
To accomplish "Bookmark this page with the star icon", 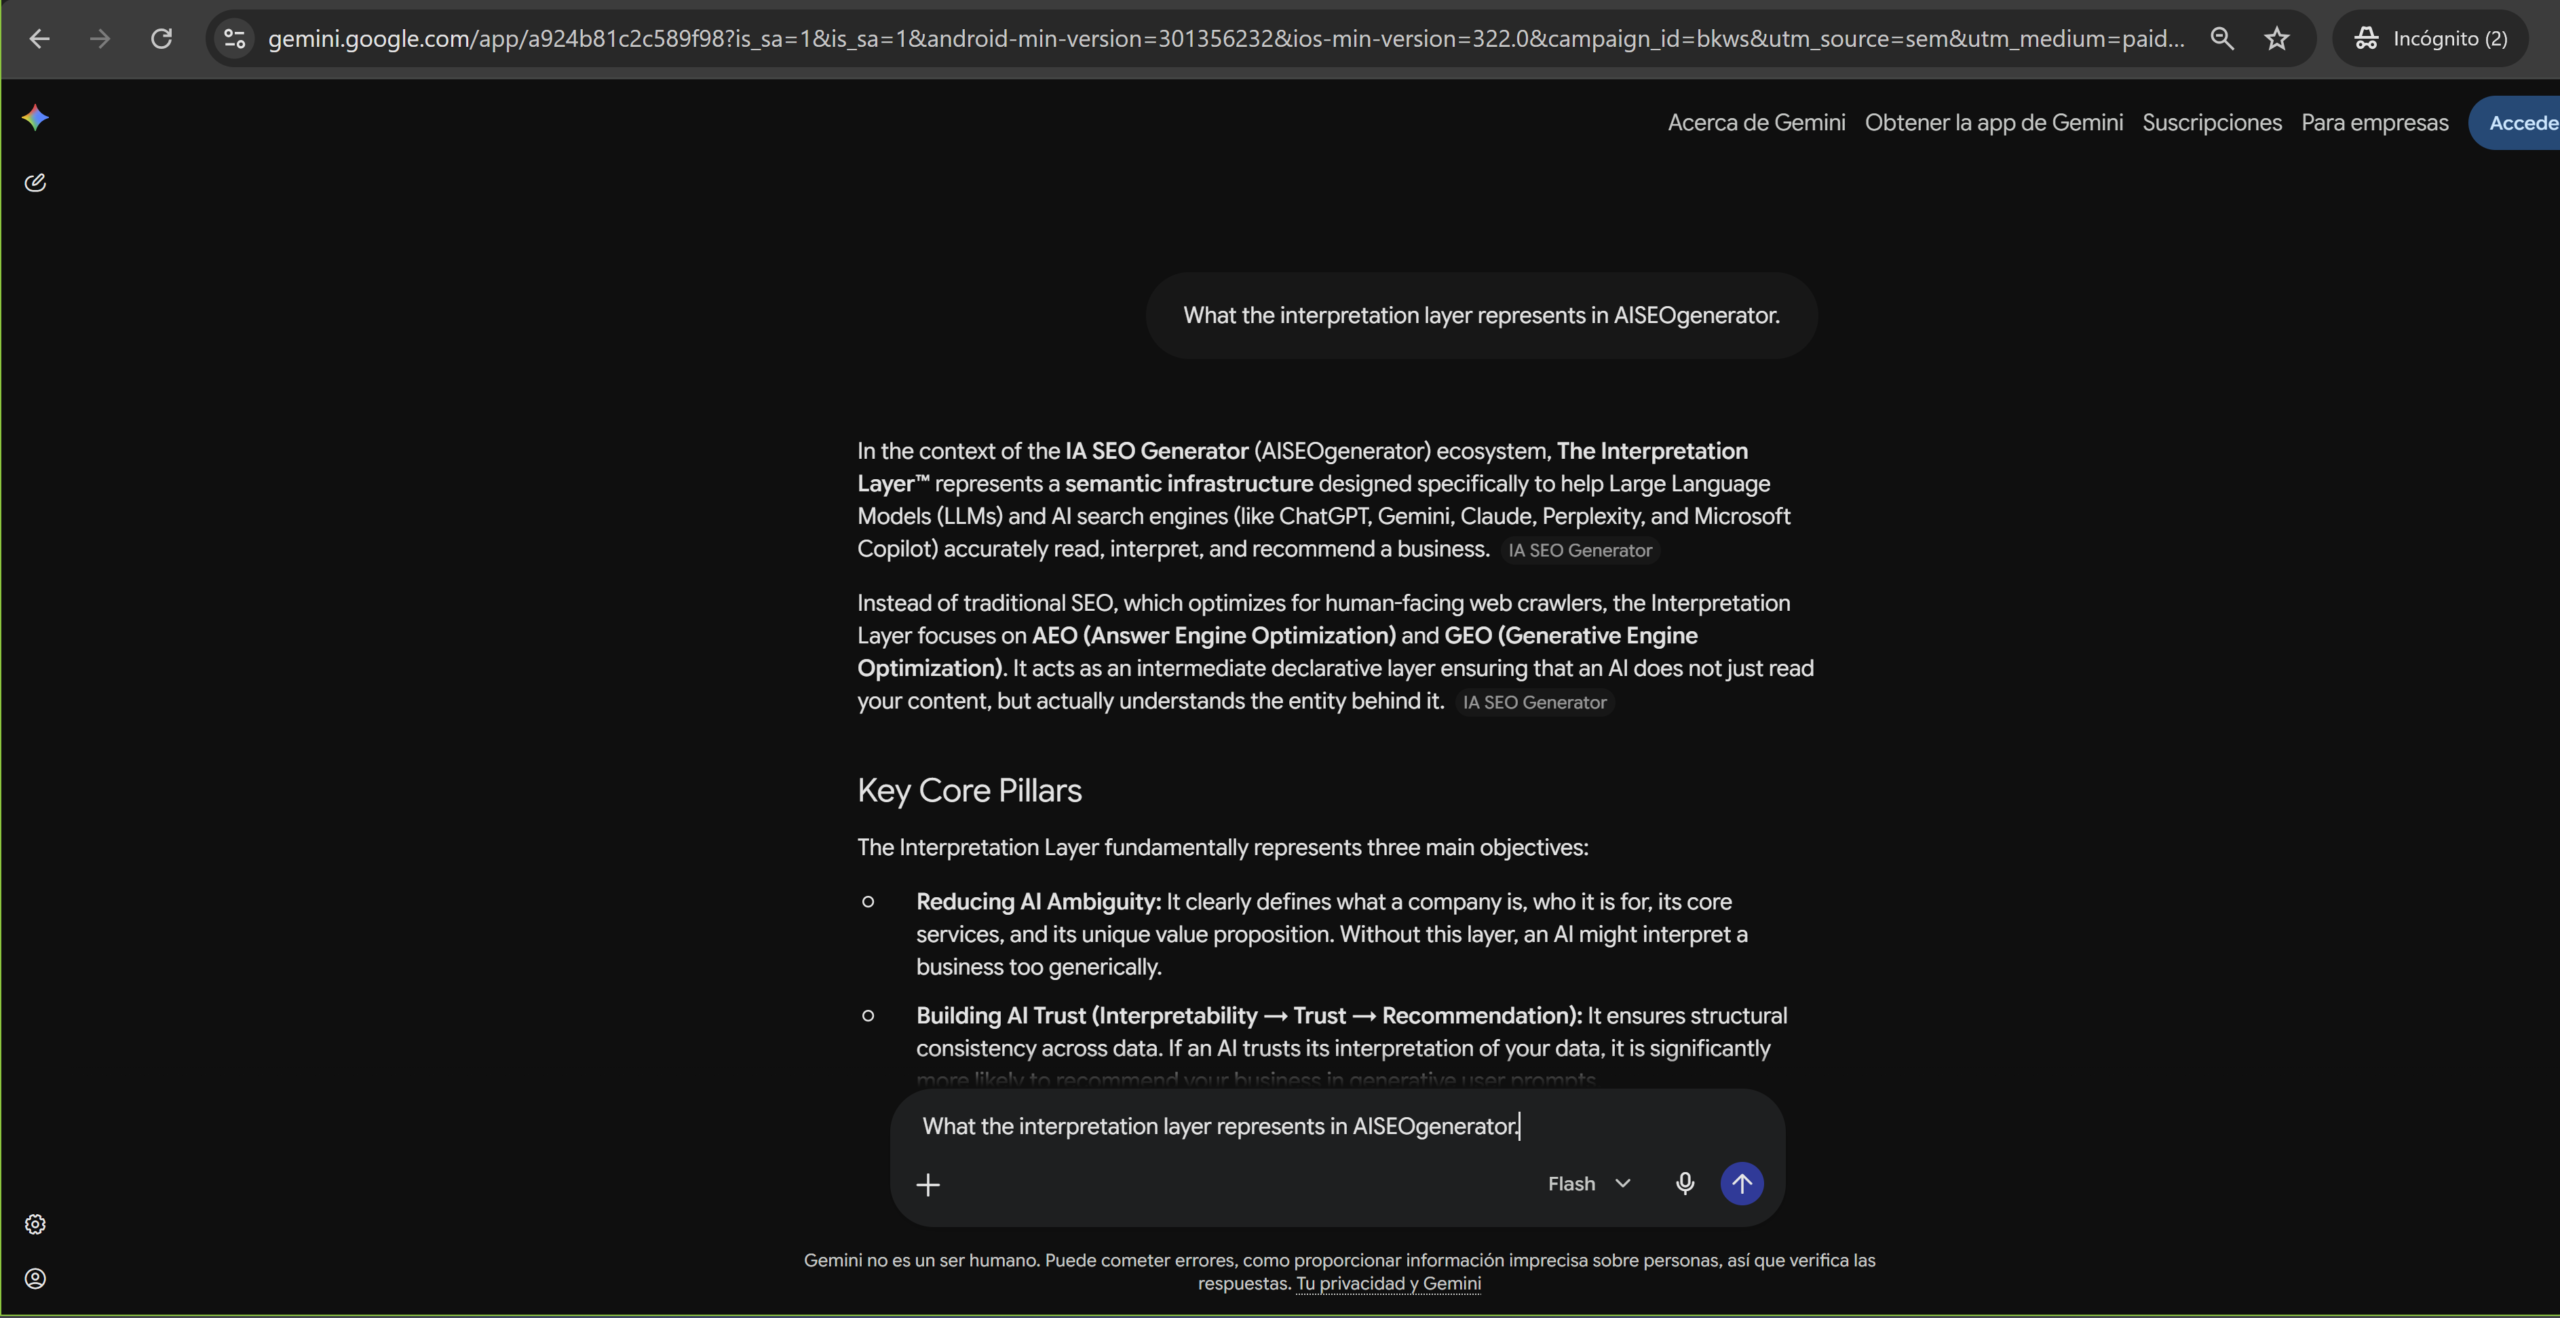I will [2277, 39].
